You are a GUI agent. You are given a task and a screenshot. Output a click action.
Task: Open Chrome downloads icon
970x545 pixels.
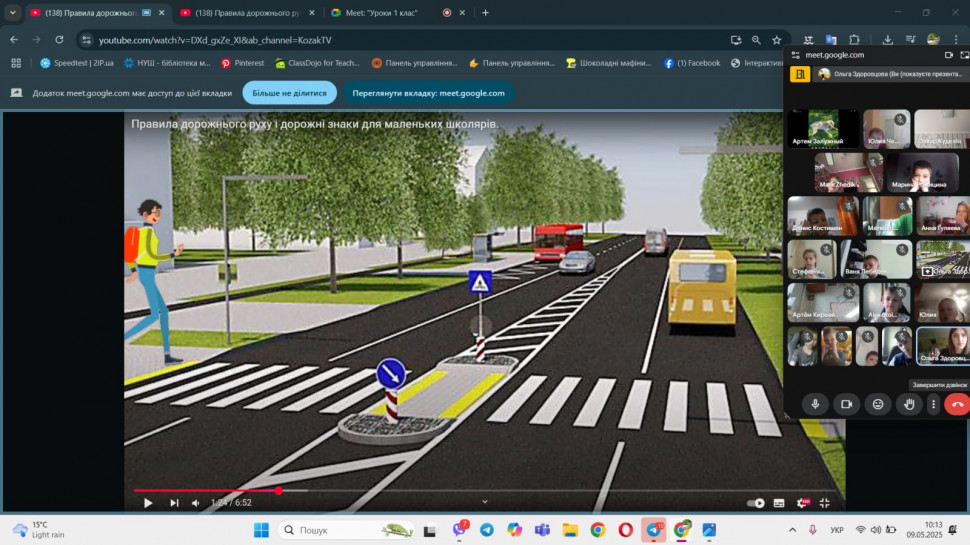tap(887, 40)
